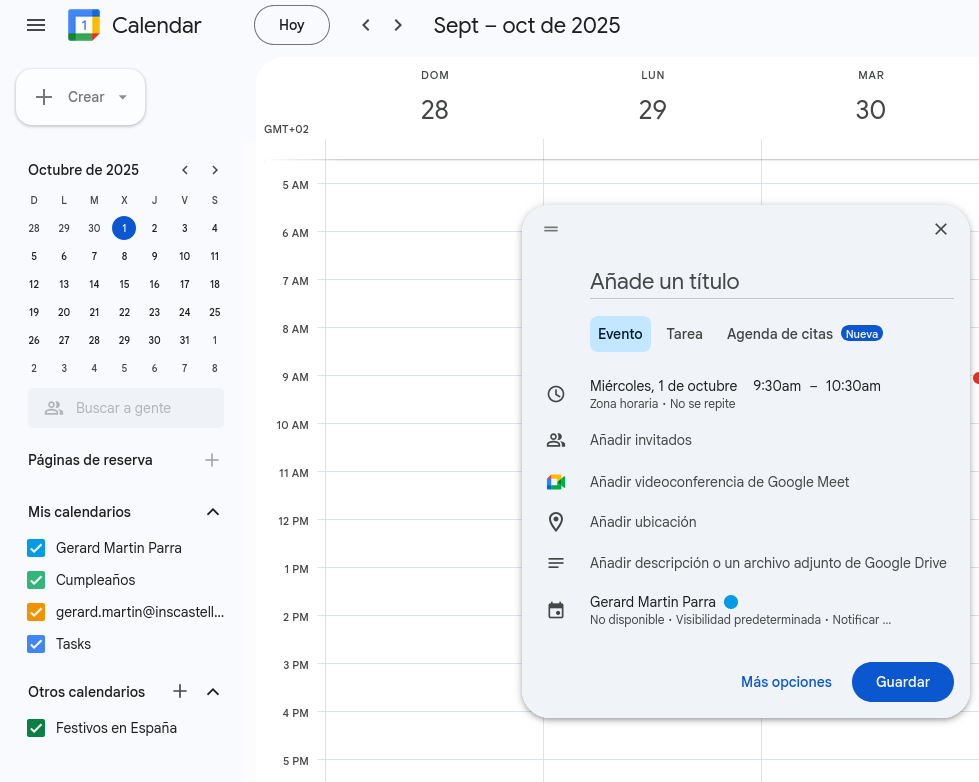The width and height of the screenshot is (979, 782).
Task: Click plus icon beside Páginas de reserva
Action: pos(212,460)
